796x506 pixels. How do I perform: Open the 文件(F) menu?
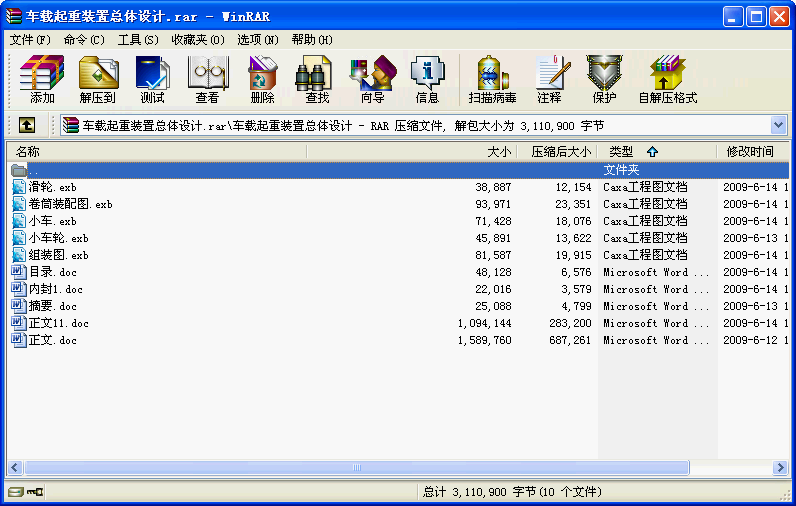(30, 39)
